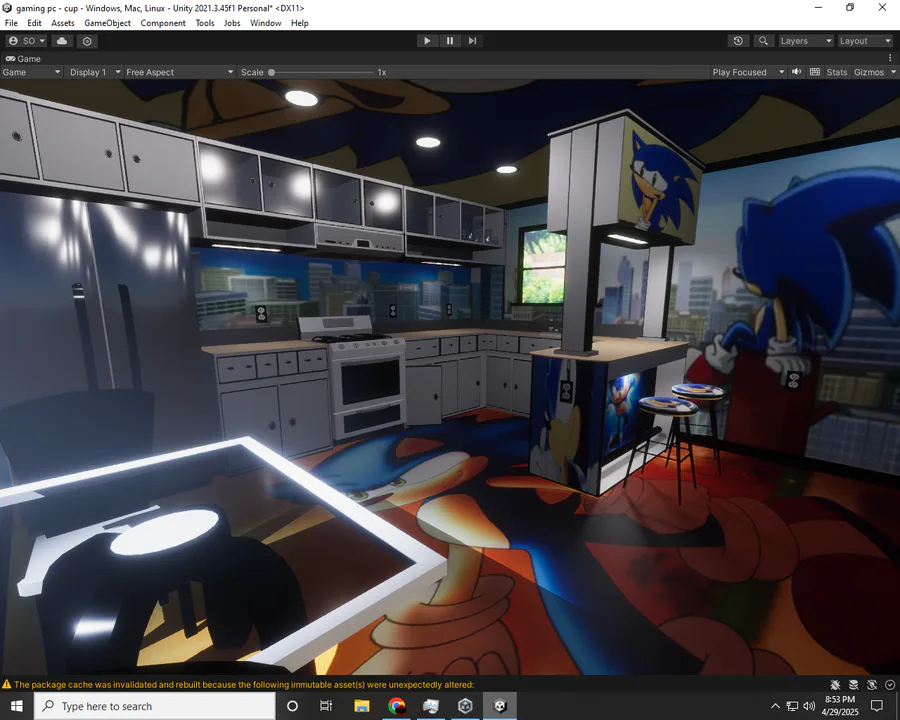Open the Game/Simulator view dropdown

pyautogui.click(x=31, y=72)
